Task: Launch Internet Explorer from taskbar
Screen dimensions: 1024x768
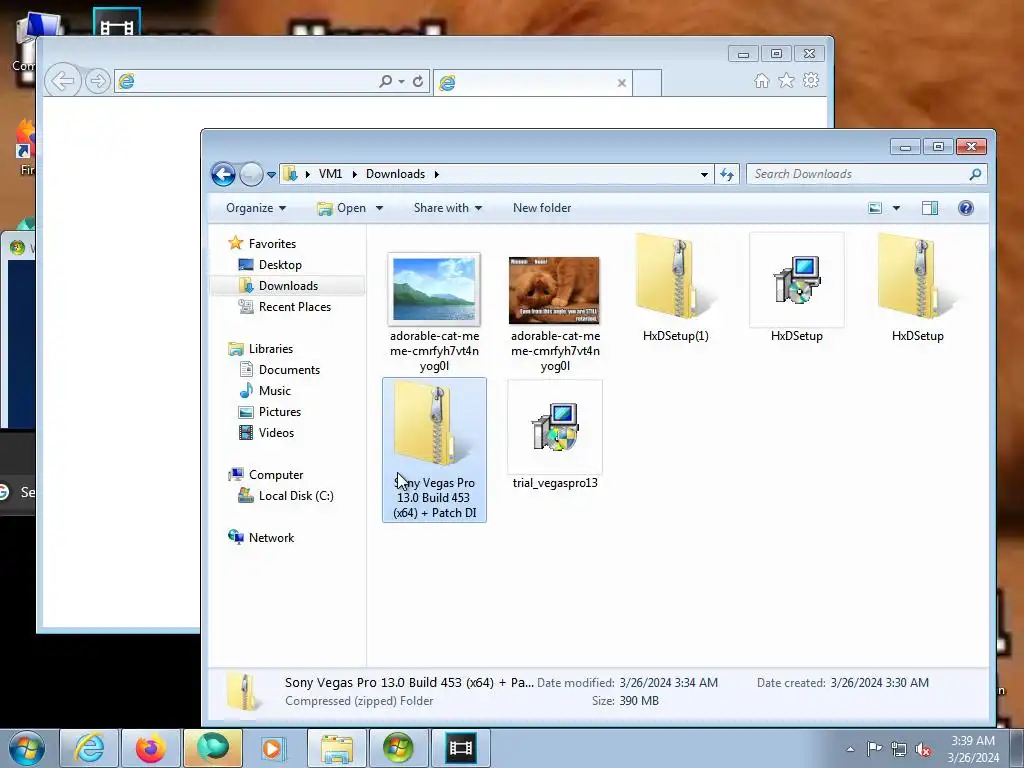Action: point(89,748)
